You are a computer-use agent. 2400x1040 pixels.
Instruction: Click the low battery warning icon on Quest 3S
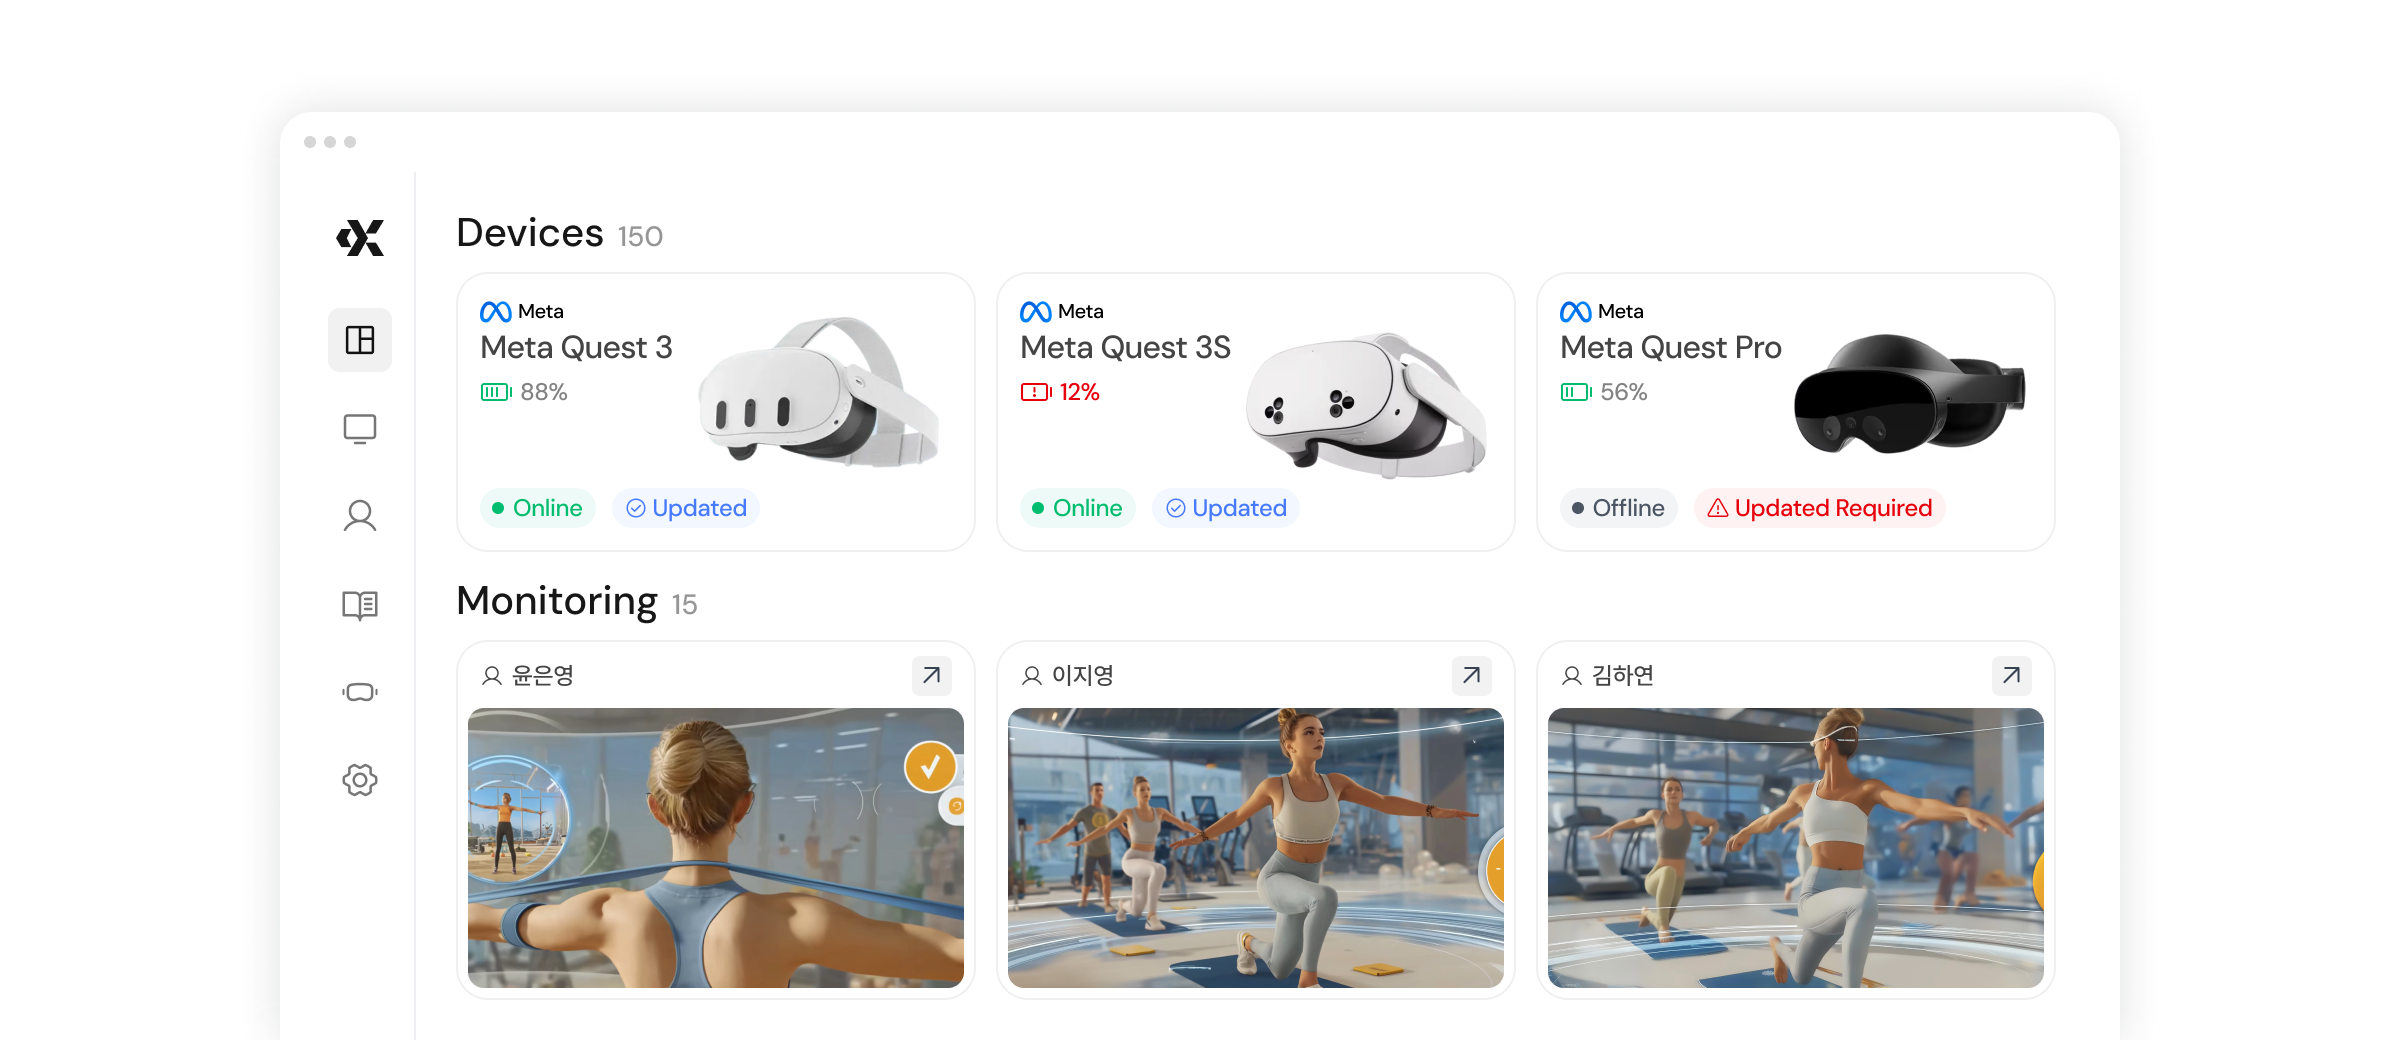(x=1037, y=392)
